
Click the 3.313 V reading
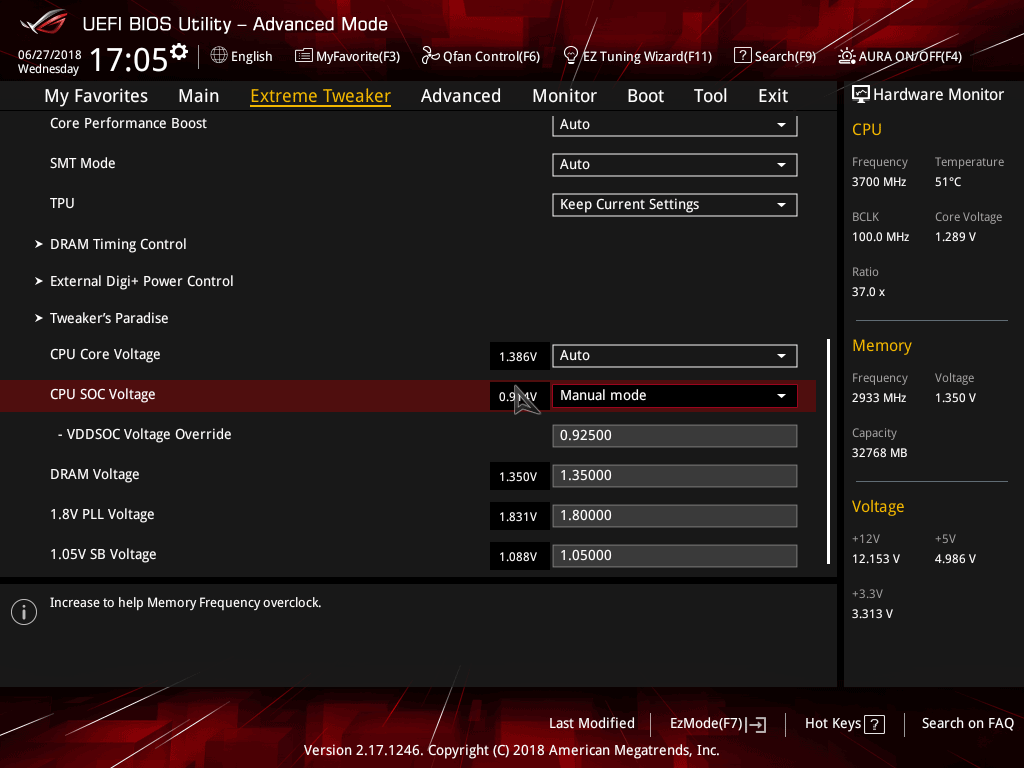(x=872, y=614)
